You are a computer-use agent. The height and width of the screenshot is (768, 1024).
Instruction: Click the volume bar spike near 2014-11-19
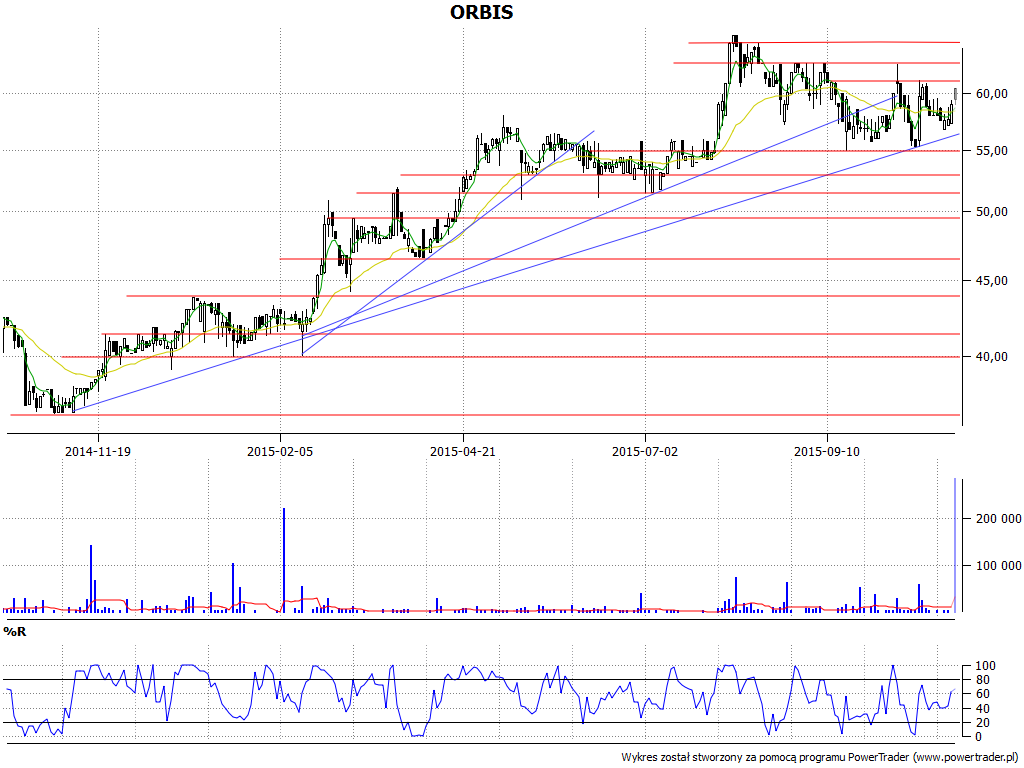pyautogui.click(x=91, y=579)
